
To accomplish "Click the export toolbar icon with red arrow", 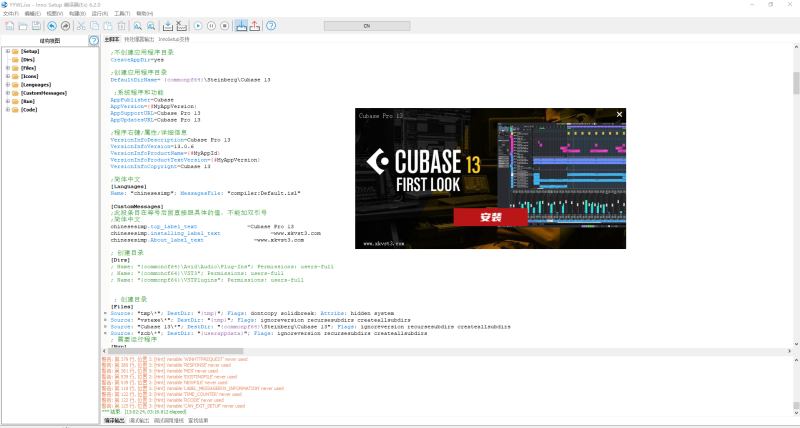I will (255, 26).
